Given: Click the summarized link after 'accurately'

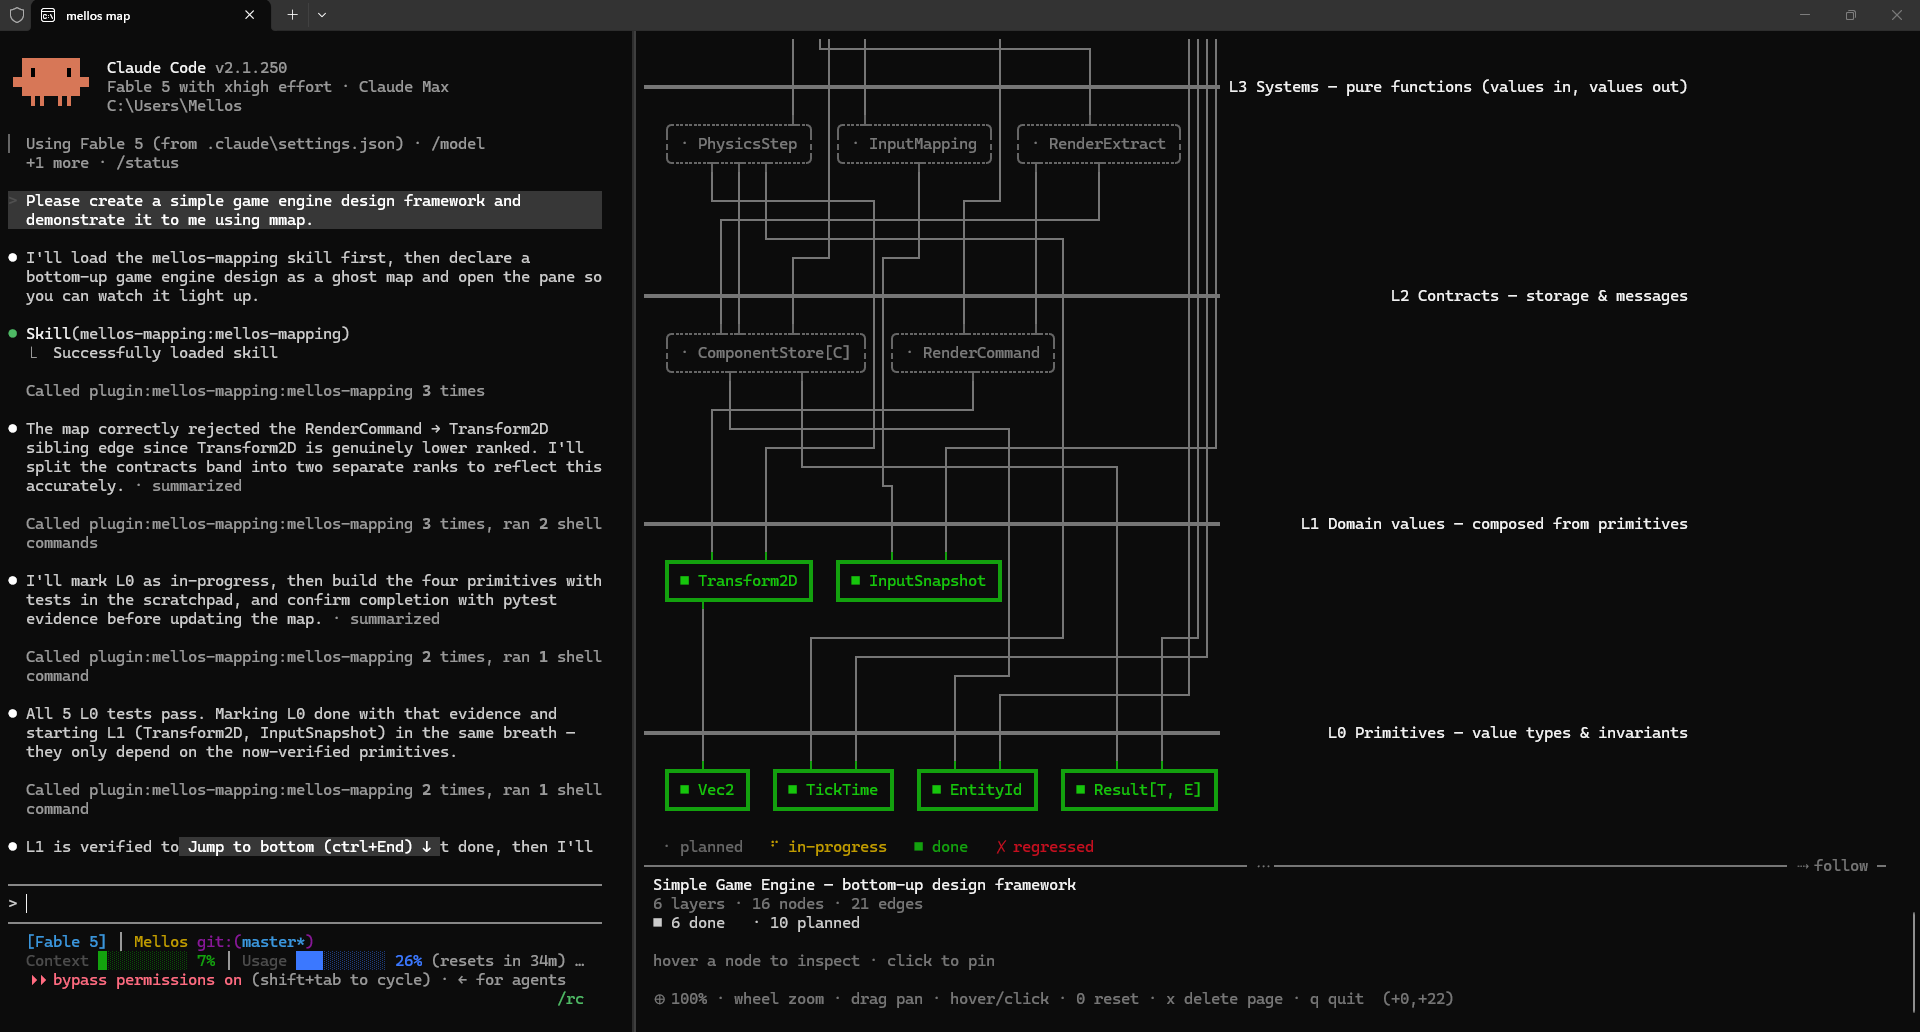Looking at the screenshot, I should pyautogui.click(x=197, y=486).
